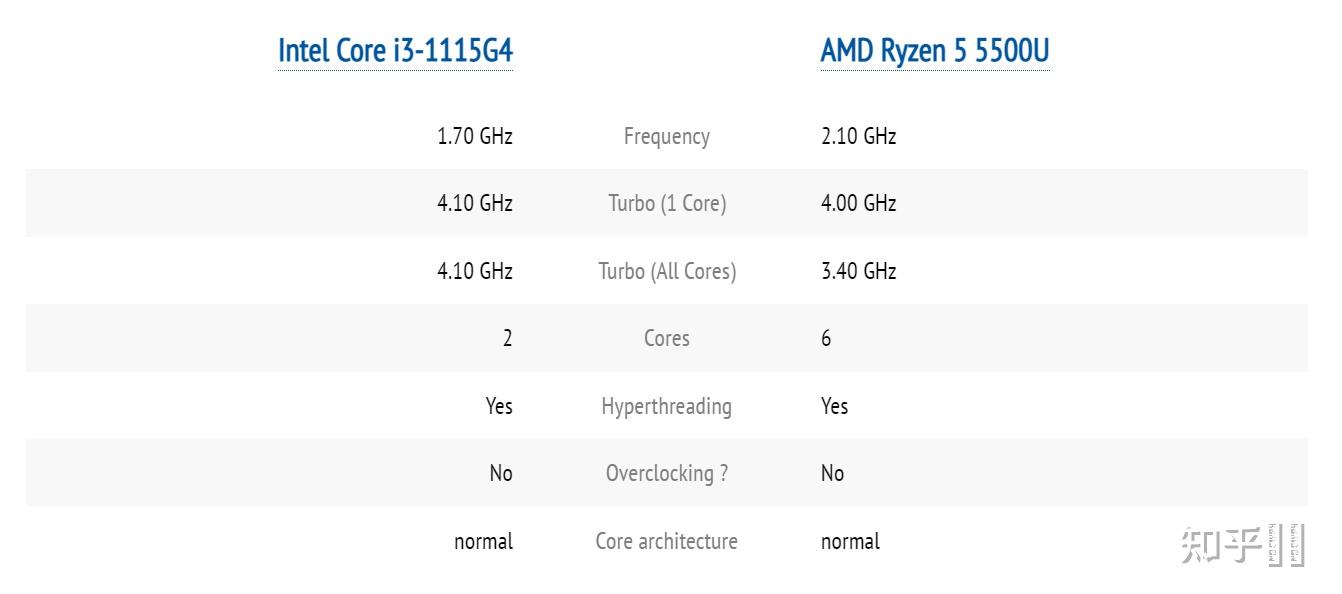Click the Frequency row label
The image size is (1342, 594).
pos(666,136)
